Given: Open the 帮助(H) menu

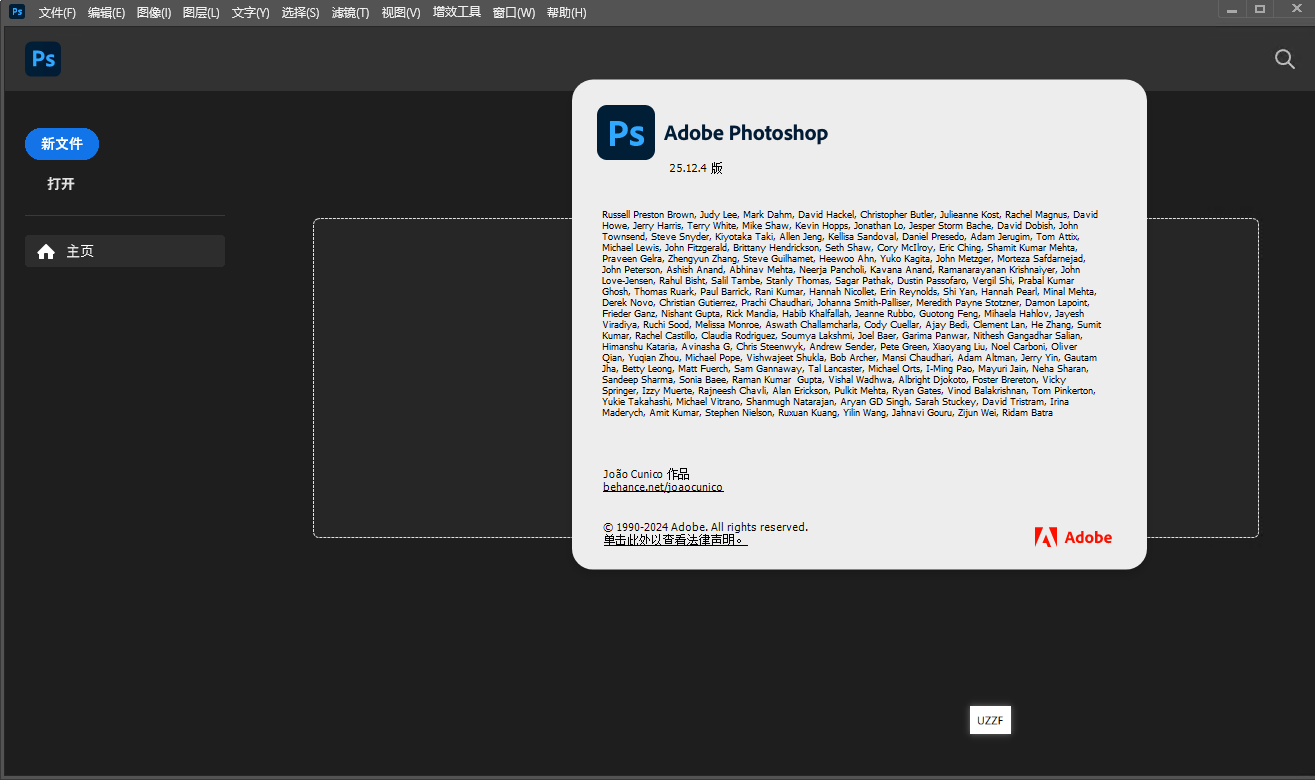Looking at the screenshot, I should tap(567, 13).
